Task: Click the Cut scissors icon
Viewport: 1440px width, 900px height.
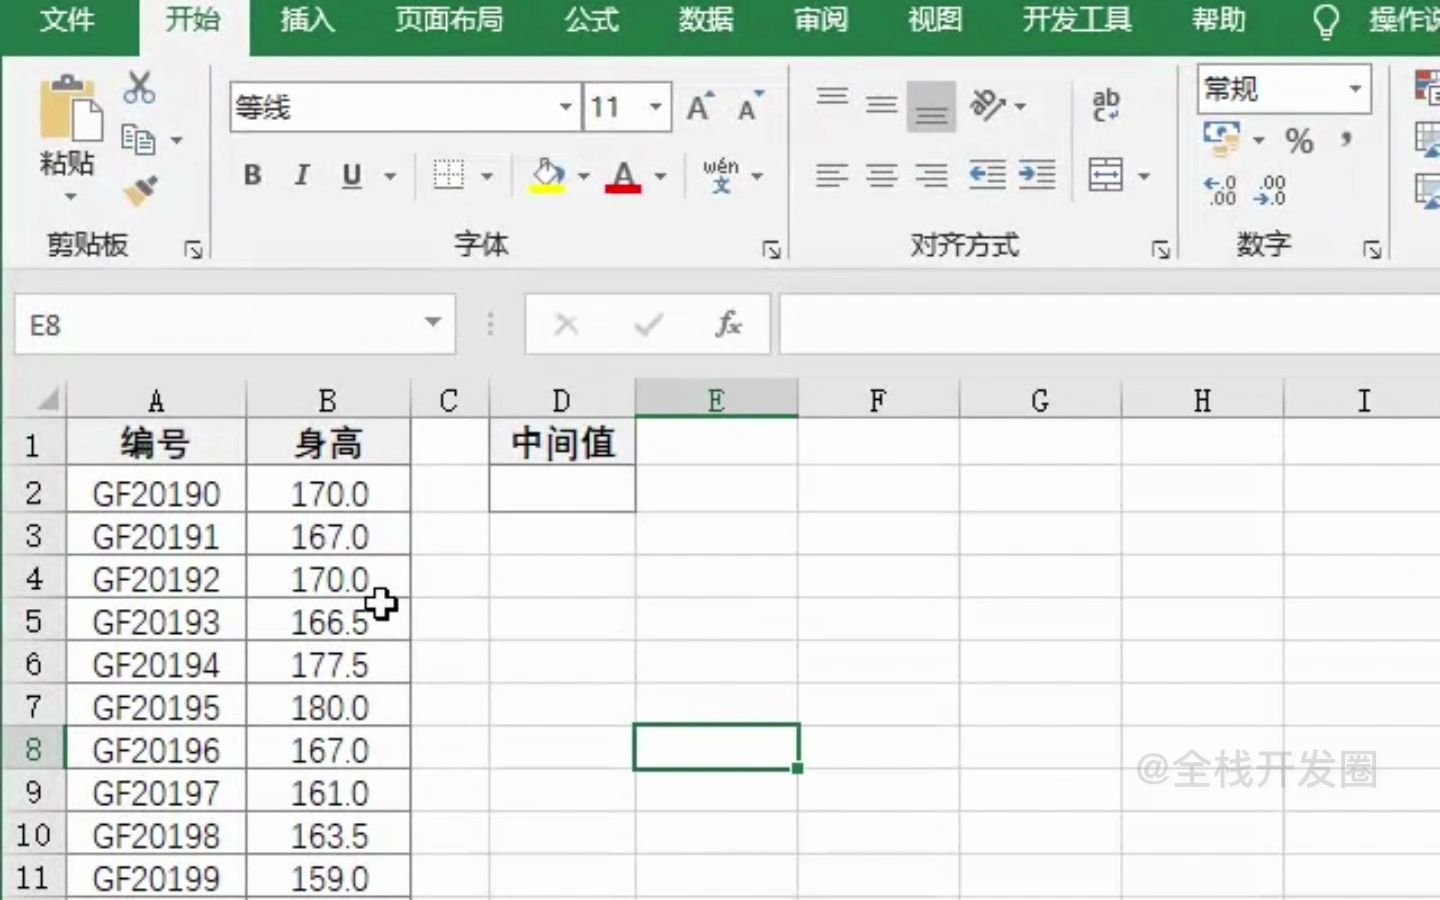Action: (139, 88)
